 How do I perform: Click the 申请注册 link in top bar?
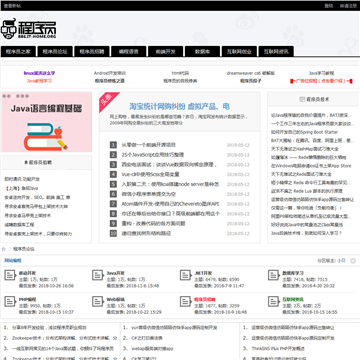click(348, 6)
